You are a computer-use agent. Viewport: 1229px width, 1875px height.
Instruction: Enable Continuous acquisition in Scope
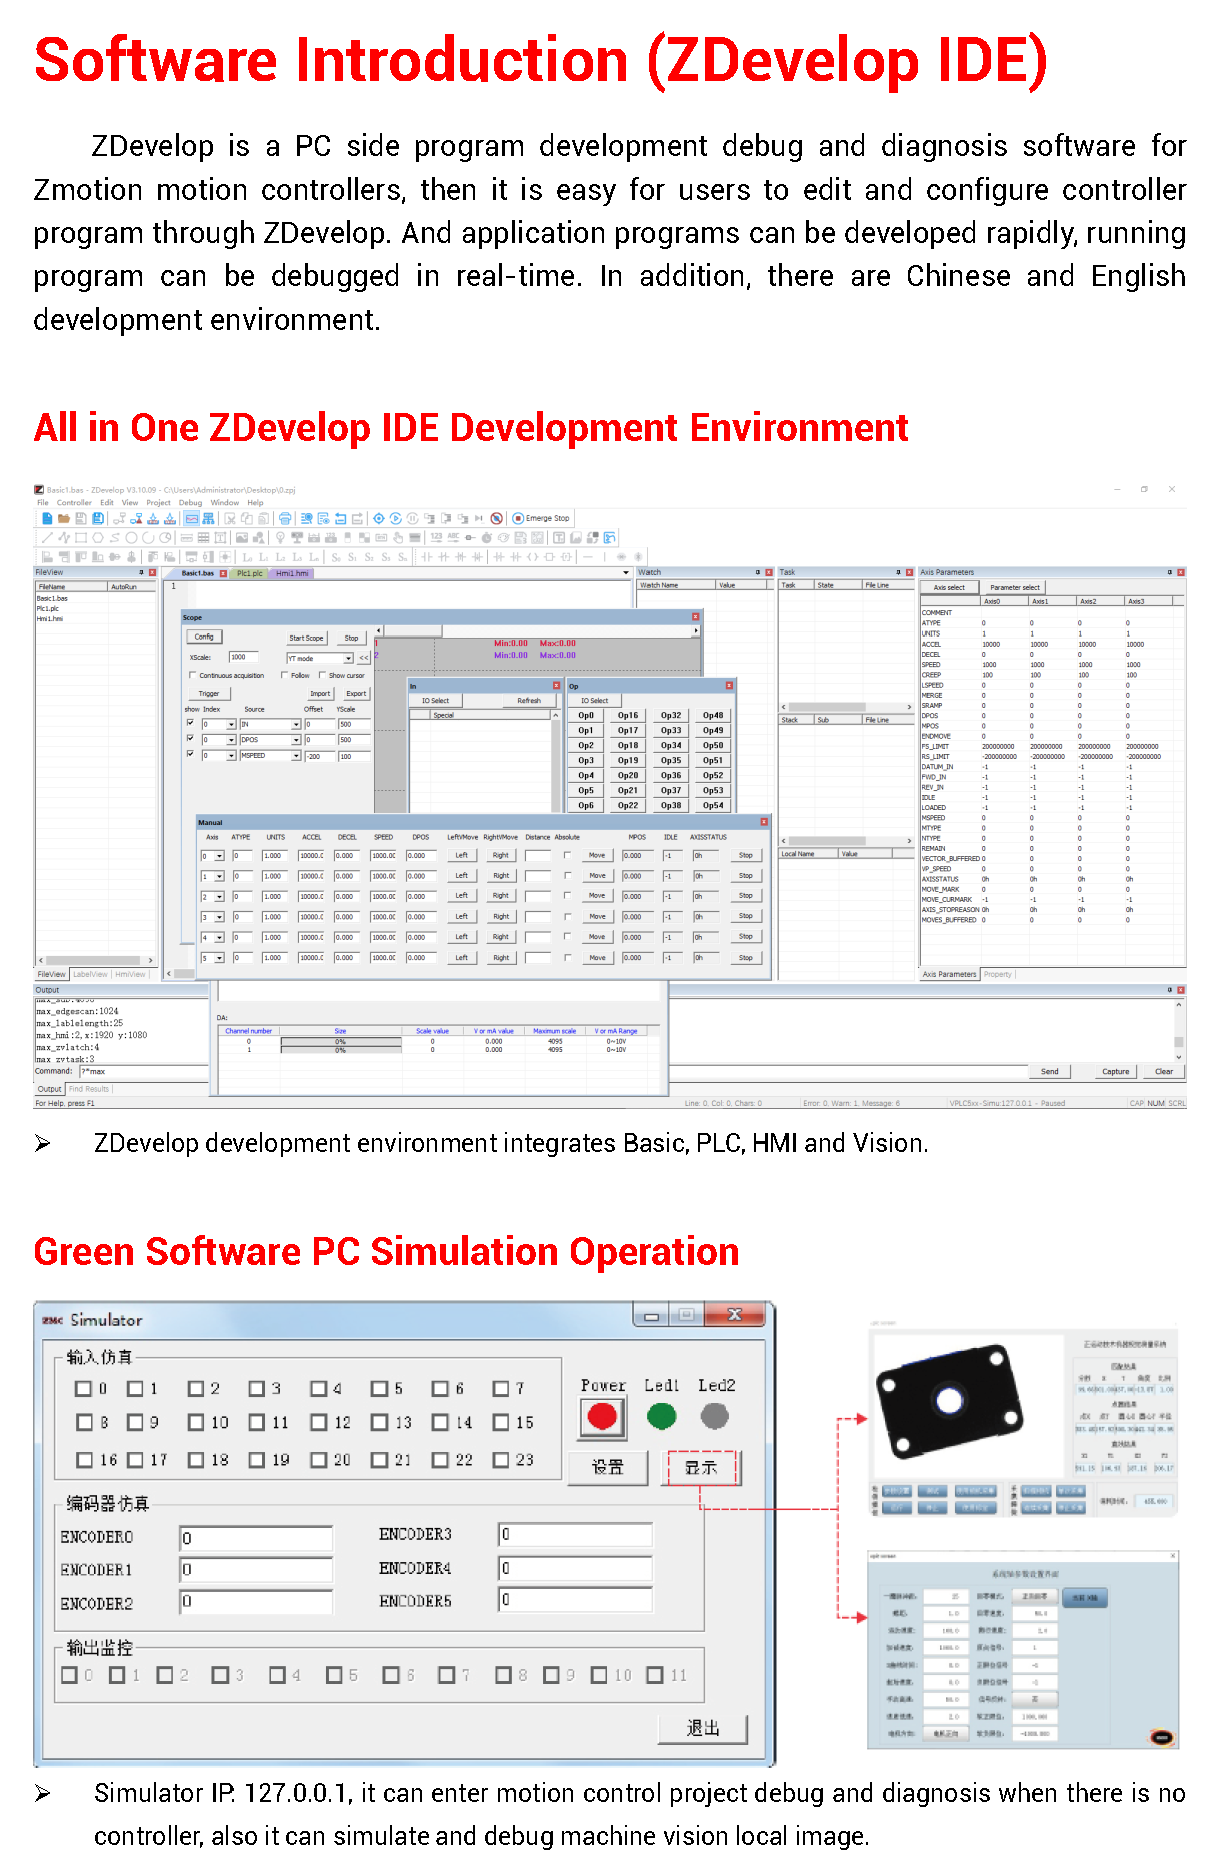click(x=193, y=676)
